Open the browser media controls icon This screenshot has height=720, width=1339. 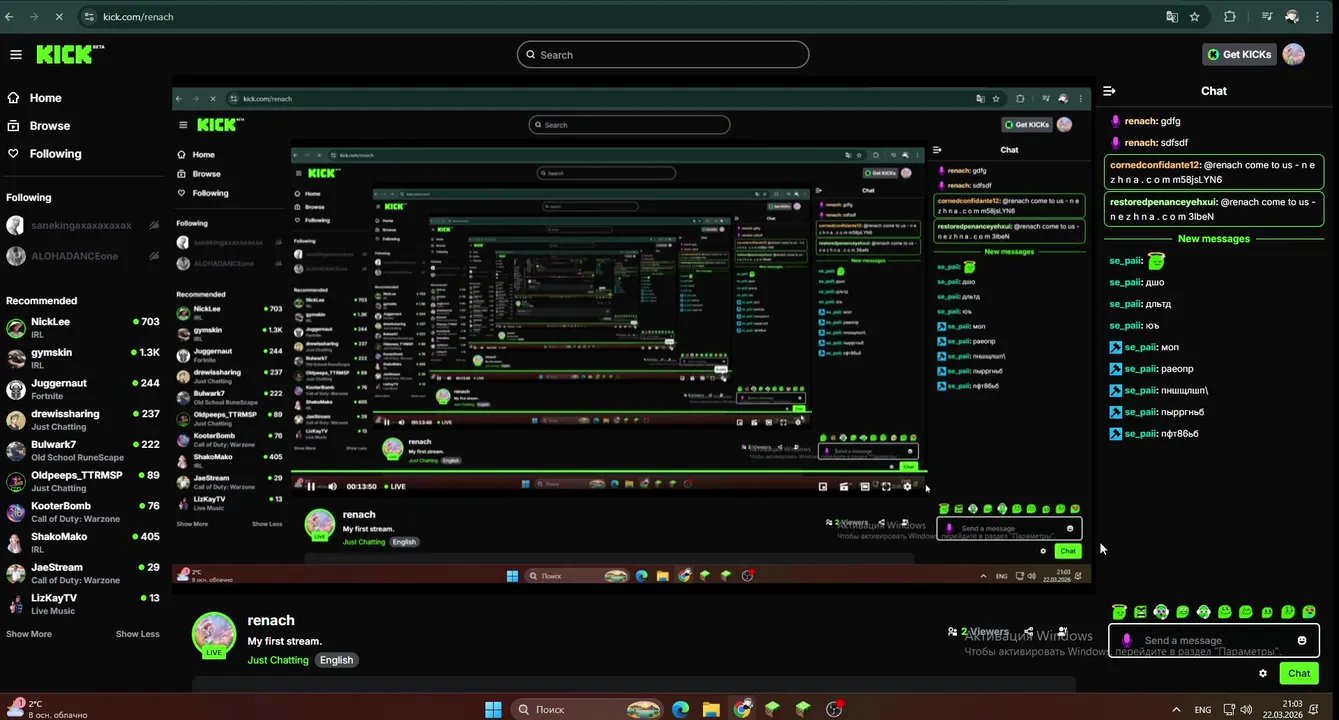1268,17
